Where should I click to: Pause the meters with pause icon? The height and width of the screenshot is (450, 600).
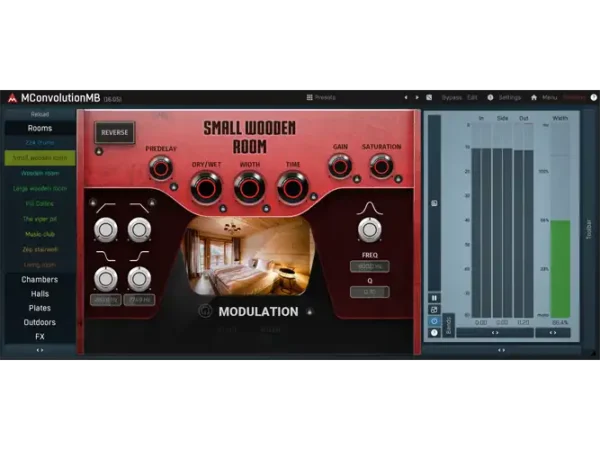(x=434, y=298)
